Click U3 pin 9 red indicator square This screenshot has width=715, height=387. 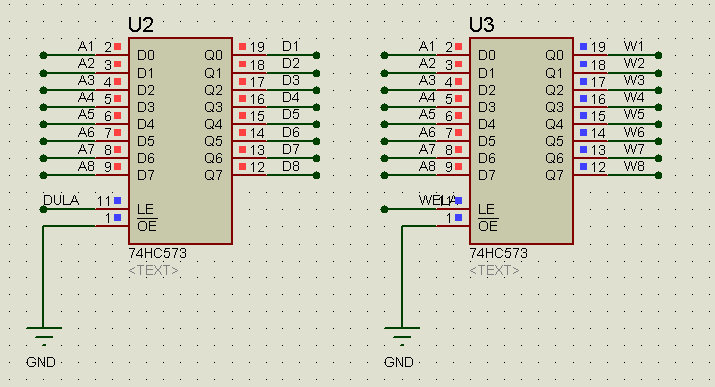(x=458, y=166)
